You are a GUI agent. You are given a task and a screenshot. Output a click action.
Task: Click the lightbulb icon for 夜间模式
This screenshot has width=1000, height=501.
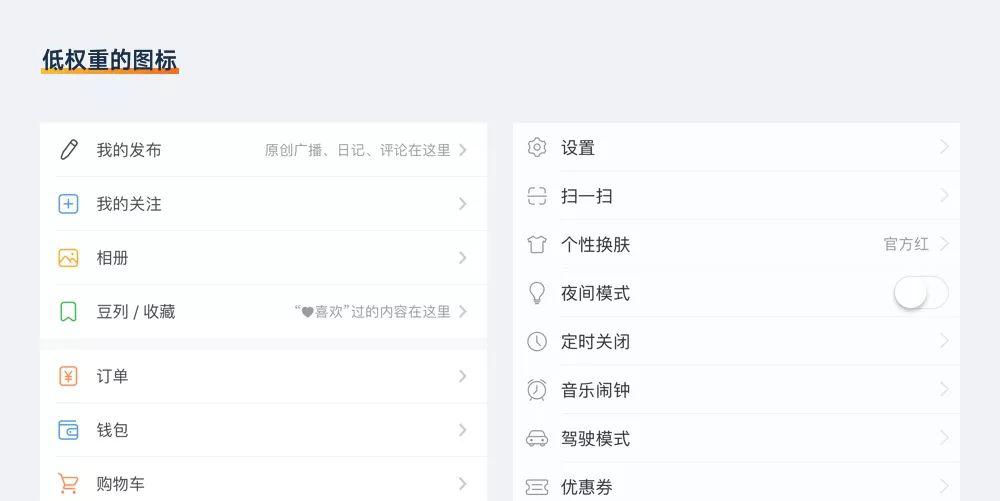tap(537, 293)
